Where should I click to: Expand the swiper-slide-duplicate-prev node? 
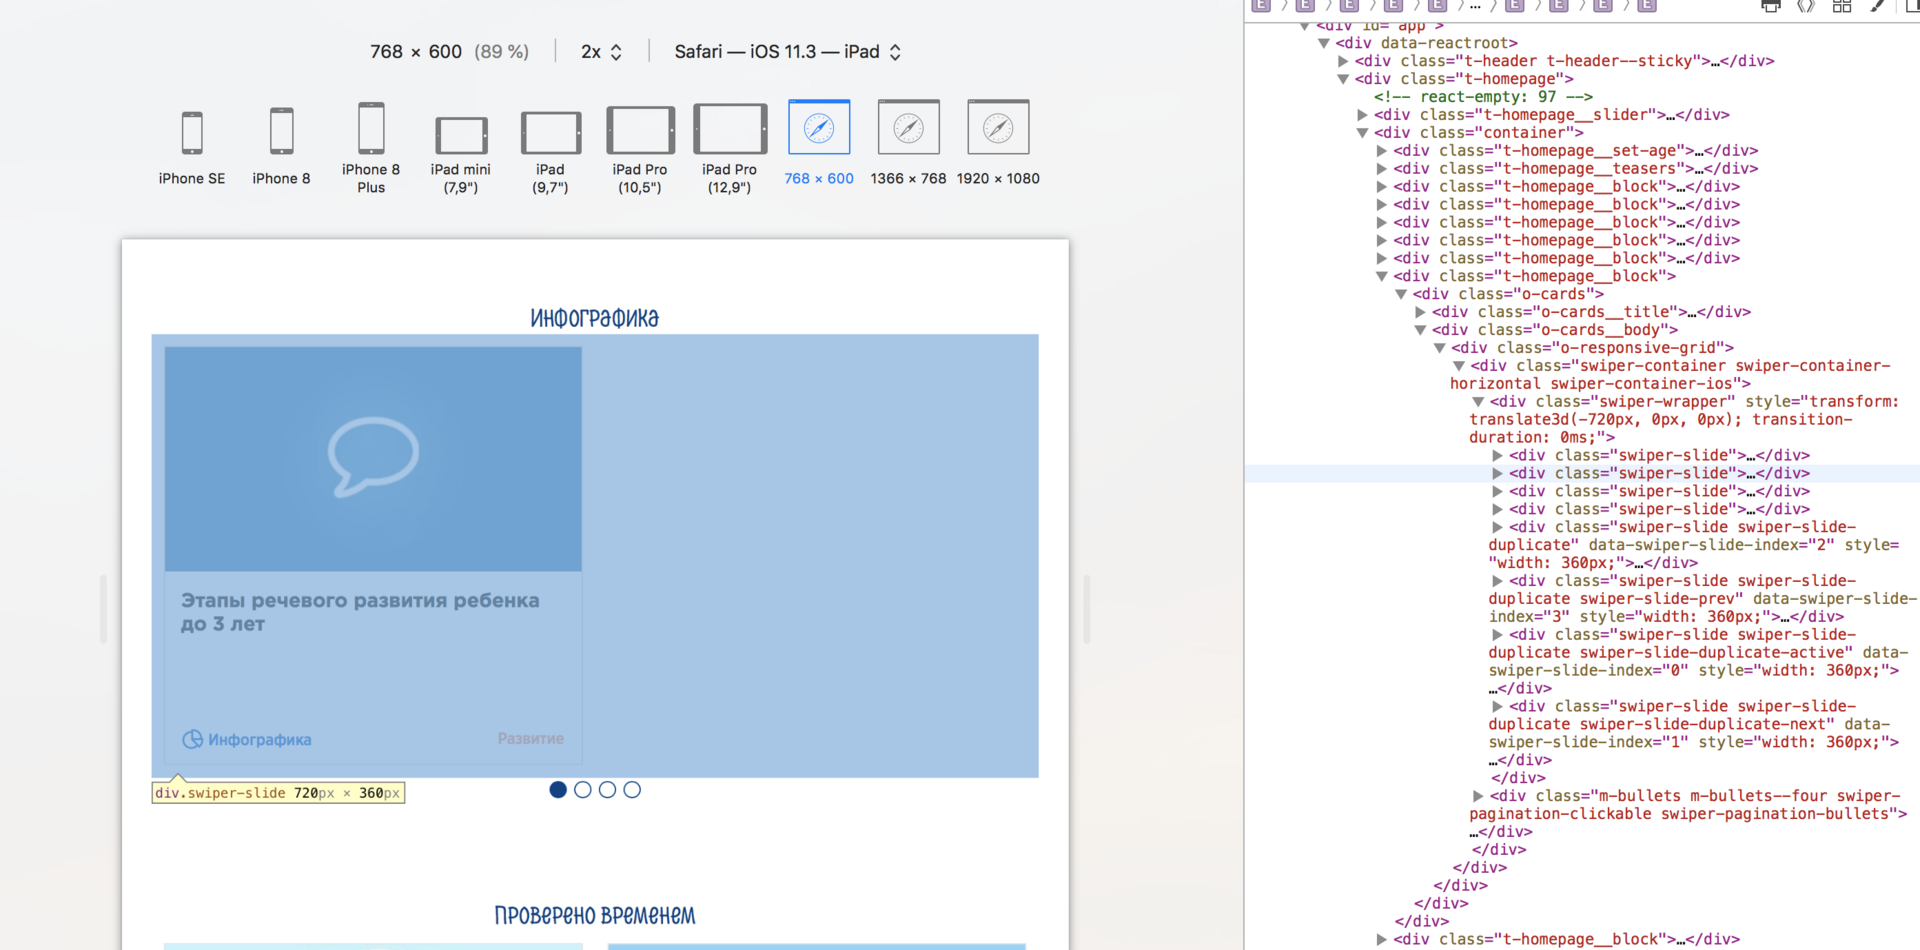(1497, 581)
